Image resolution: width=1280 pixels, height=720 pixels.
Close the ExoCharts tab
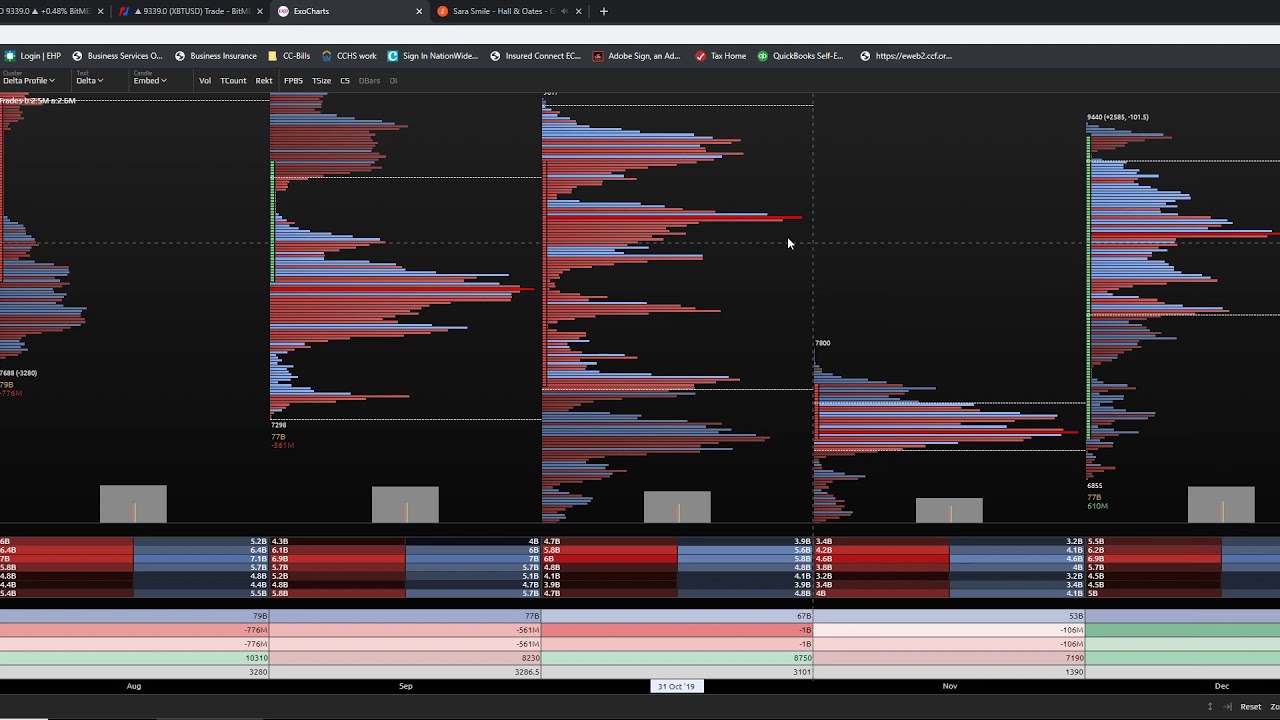click(419, 11)
